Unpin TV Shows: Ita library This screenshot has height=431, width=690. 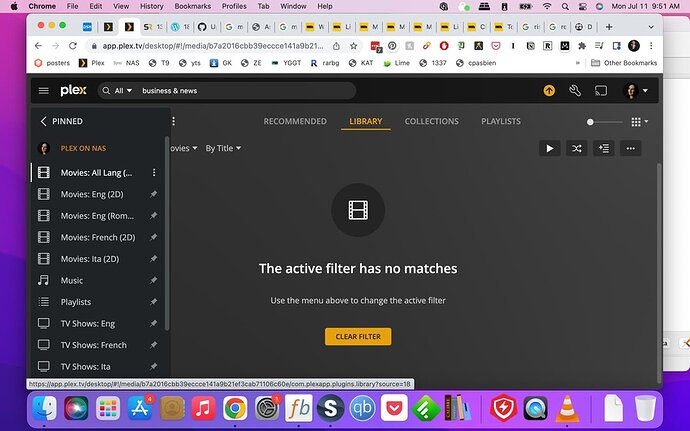pyautogui.click(x=153, y=366)
